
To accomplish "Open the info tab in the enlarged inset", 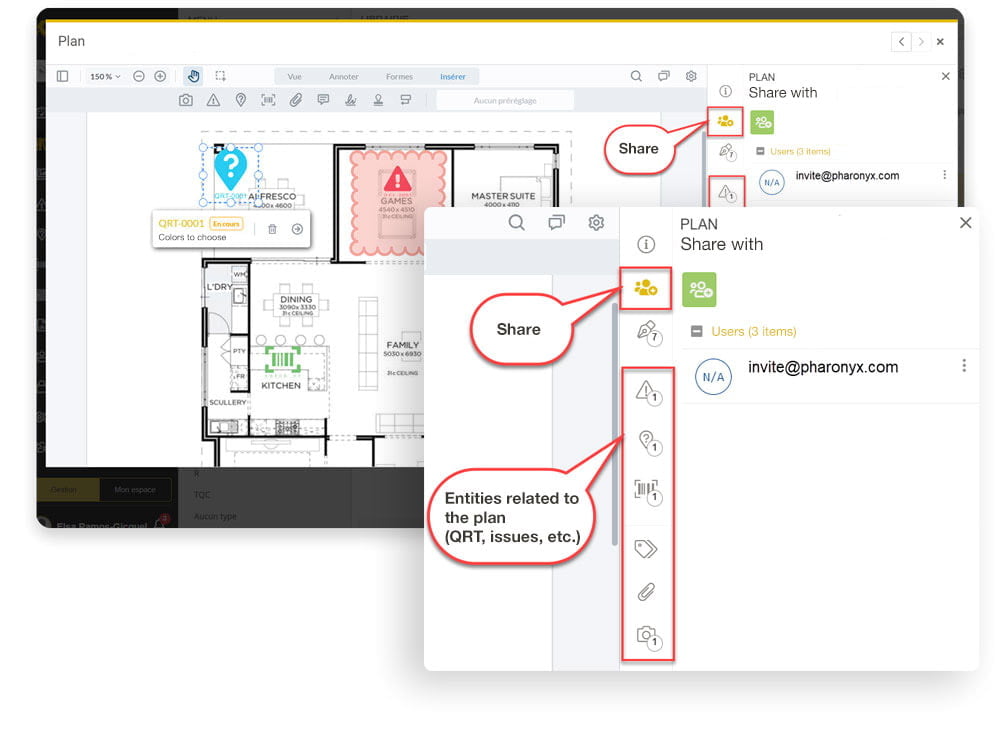I will click(x=646, y=244).
